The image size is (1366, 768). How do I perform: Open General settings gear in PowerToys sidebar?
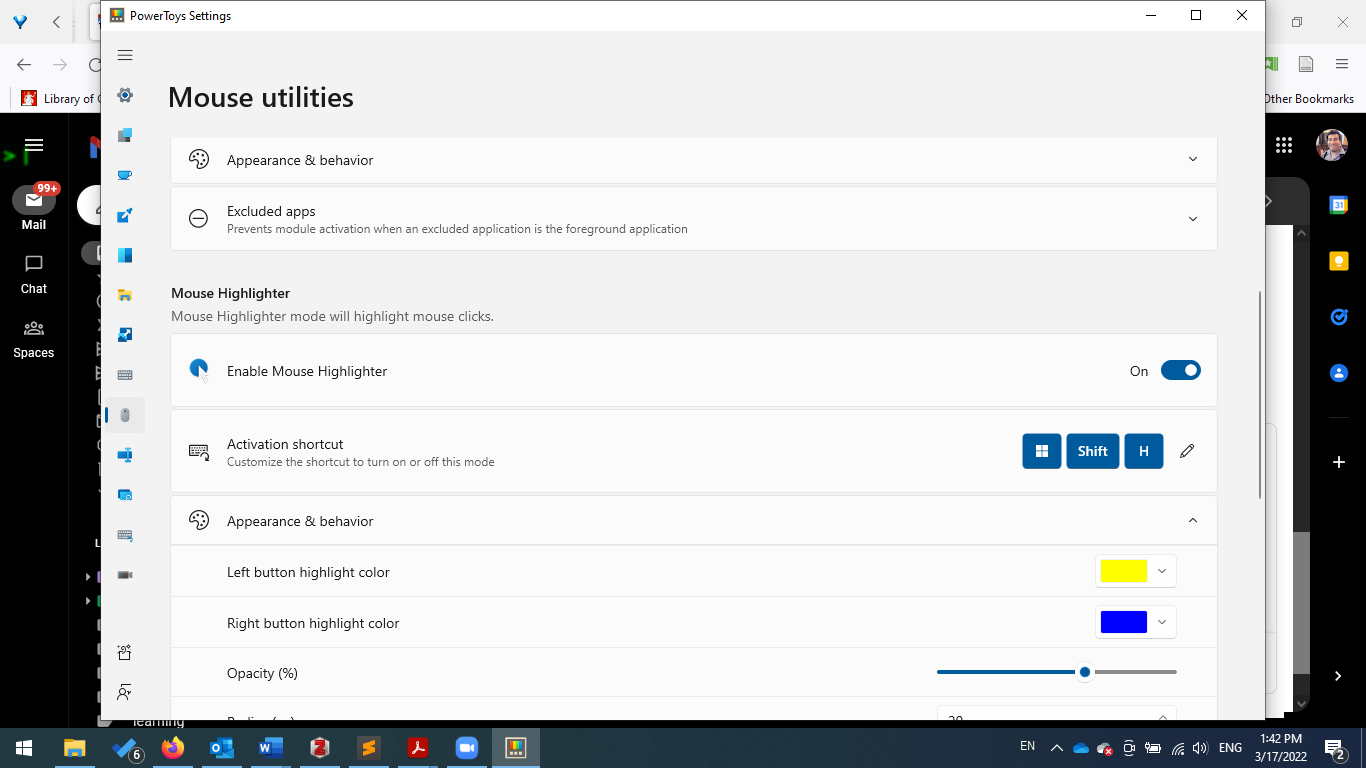tap(125, 95)
